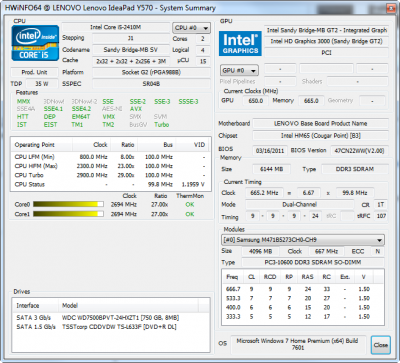Click the Freq column header in modules table
This screenshot has width=400, height=363.
pyautogui.click(x=232, y=277)
